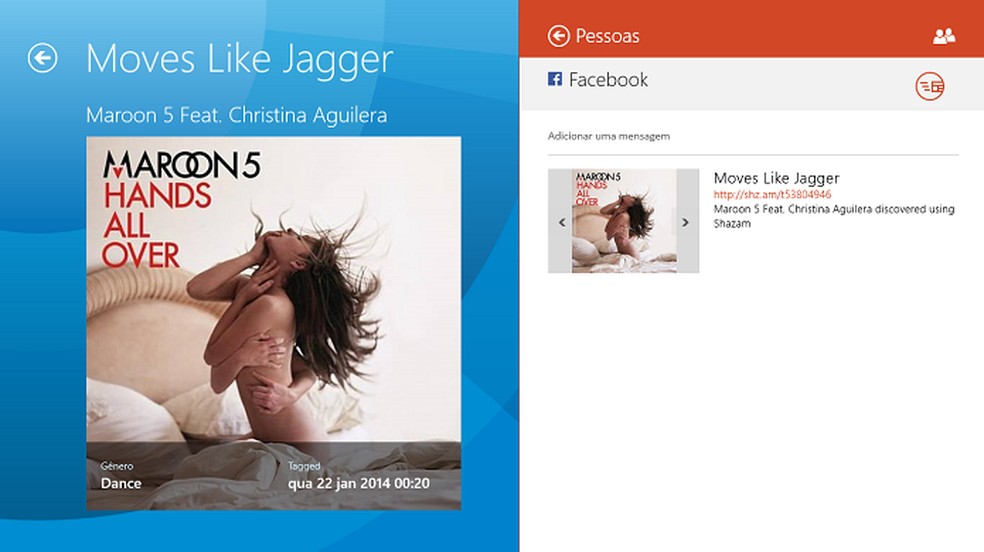
Task: Click the 'discovered using Shazam' description text
Action: point(834,216)
